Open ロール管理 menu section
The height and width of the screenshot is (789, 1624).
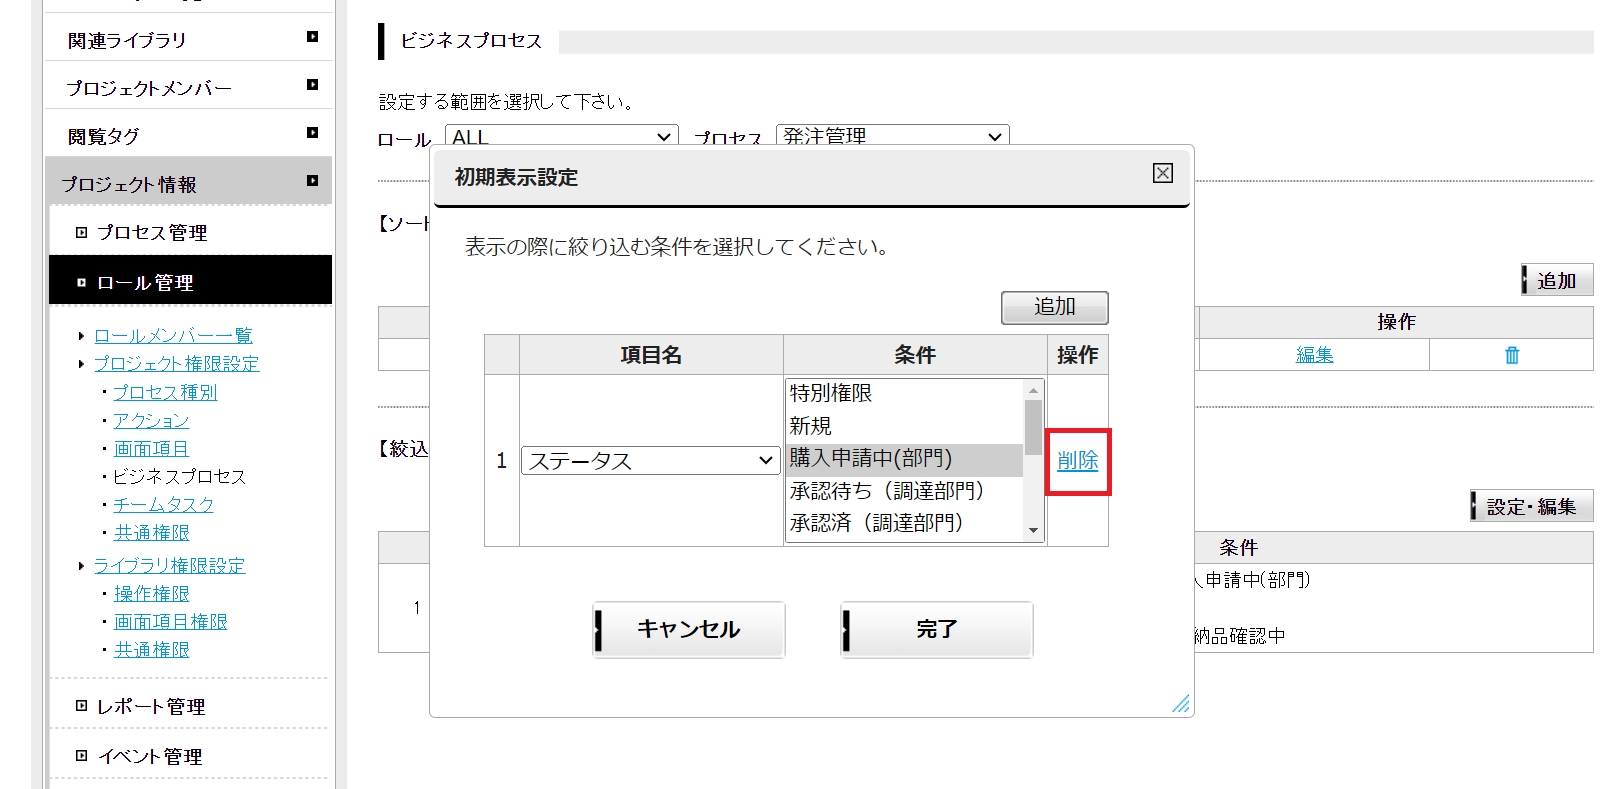click(x=190, y=282)
